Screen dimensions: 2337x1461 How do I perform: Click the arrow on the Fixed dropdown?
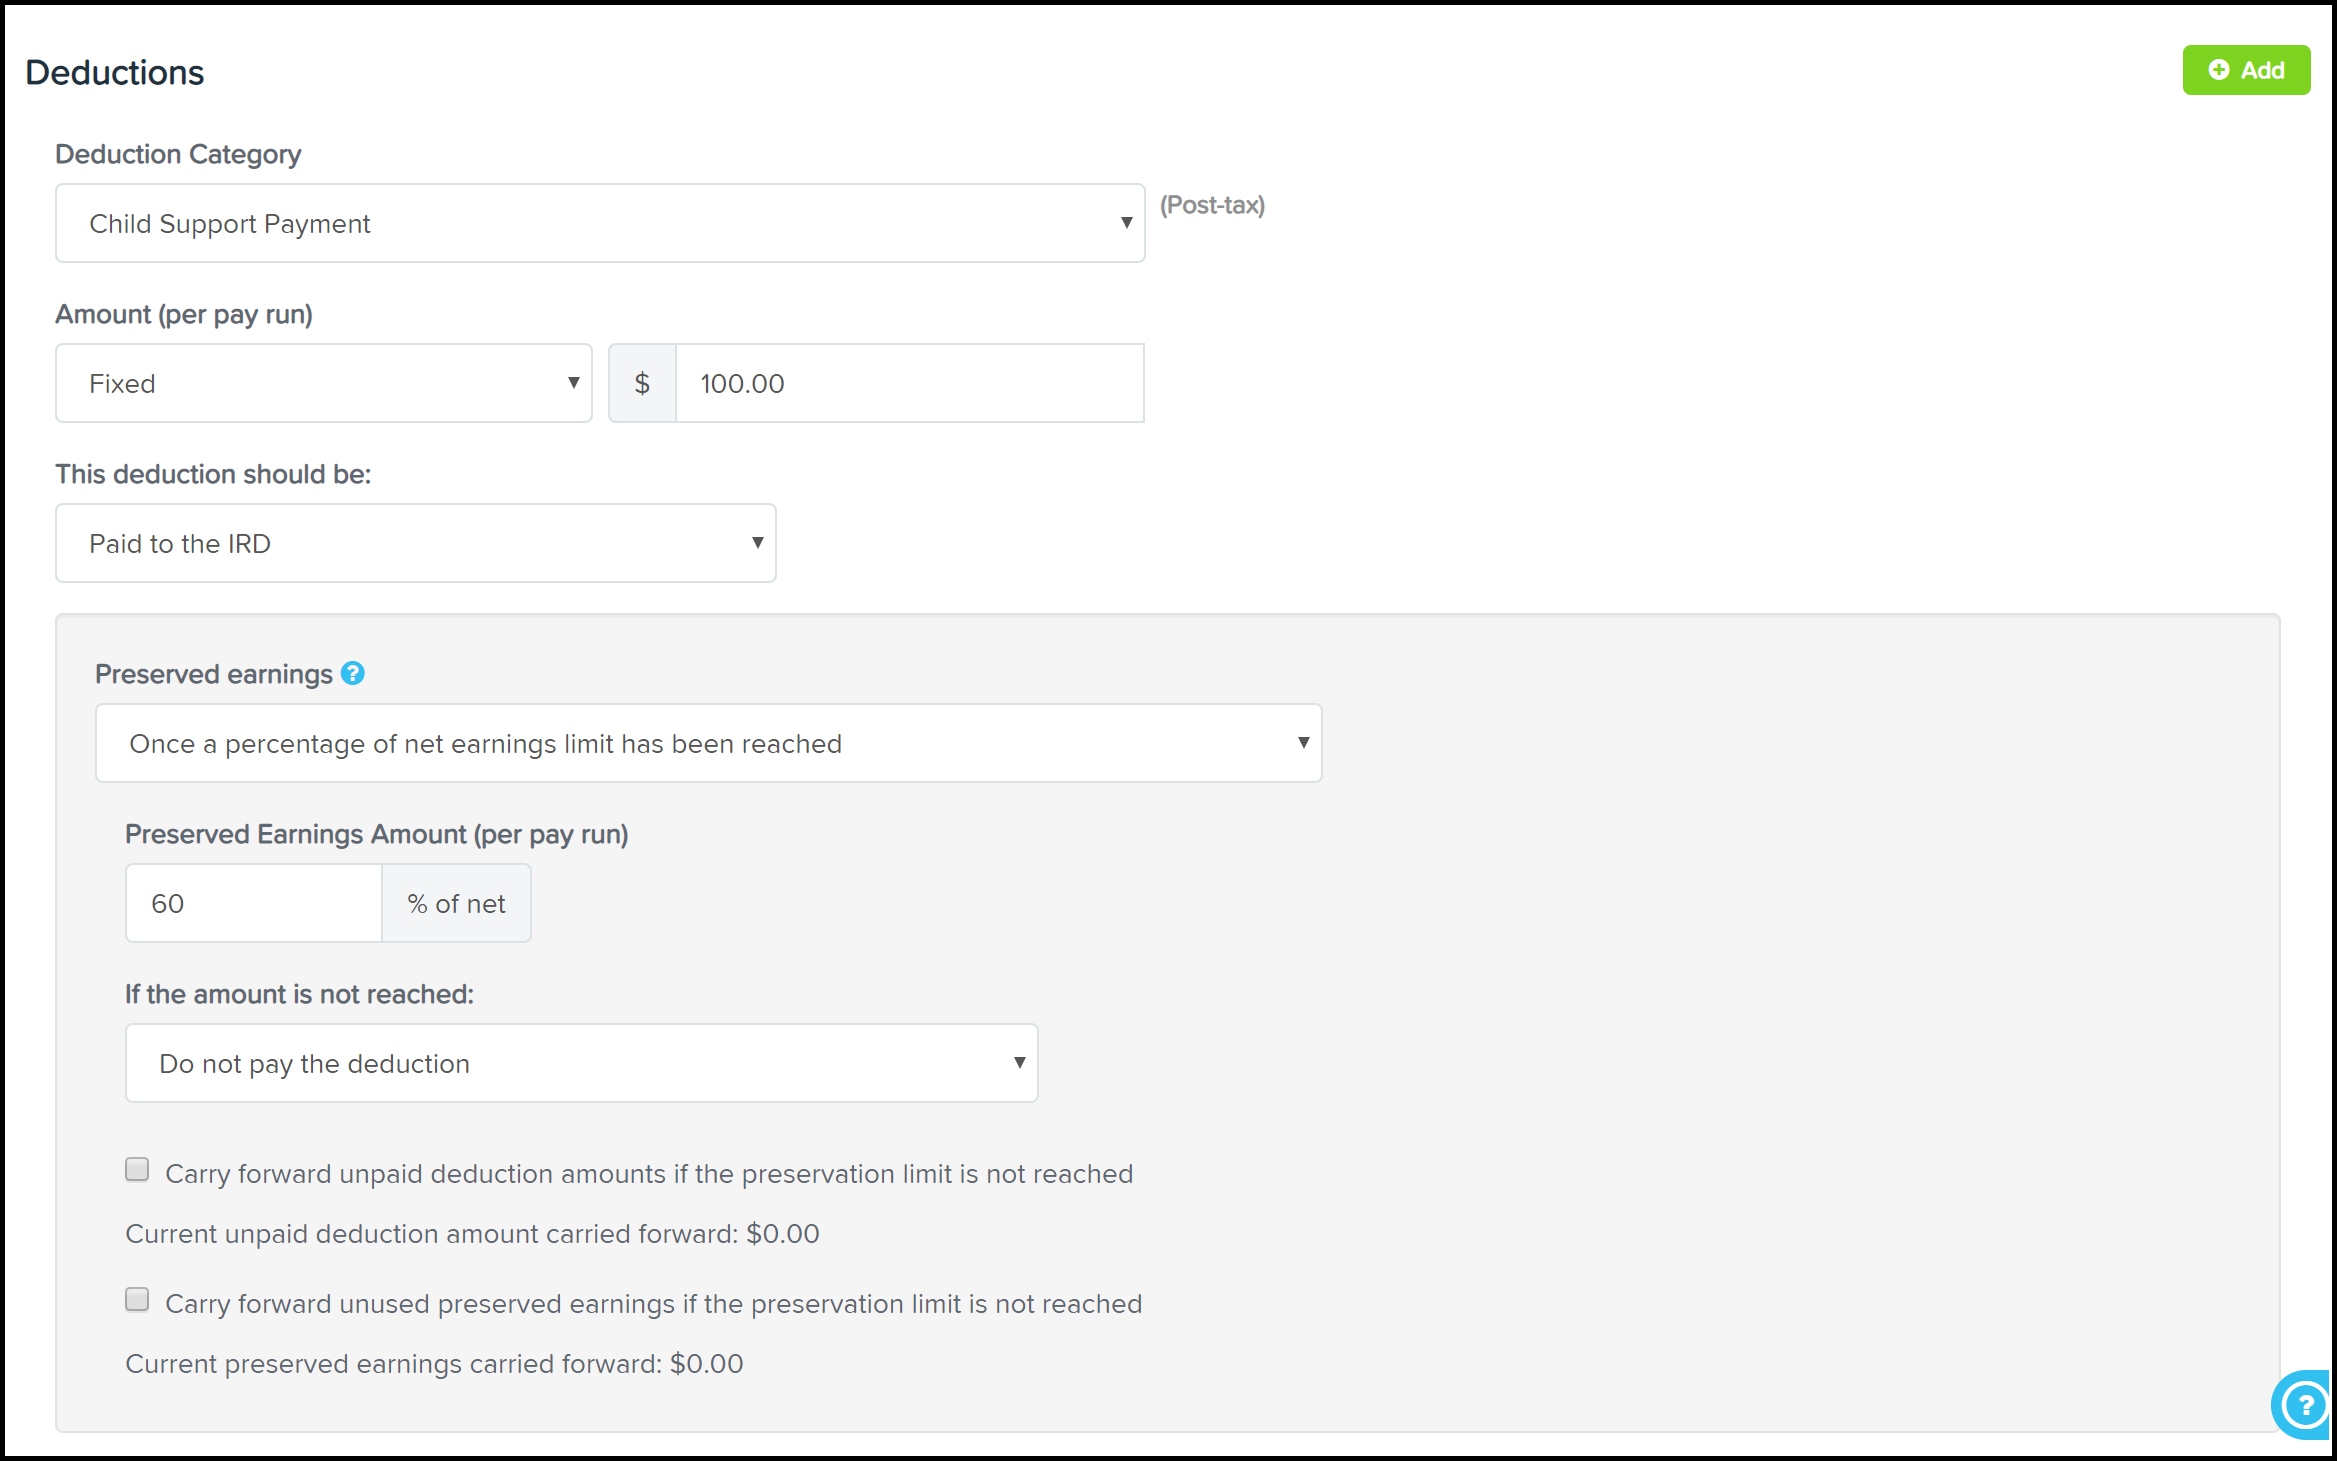(573, 383)
